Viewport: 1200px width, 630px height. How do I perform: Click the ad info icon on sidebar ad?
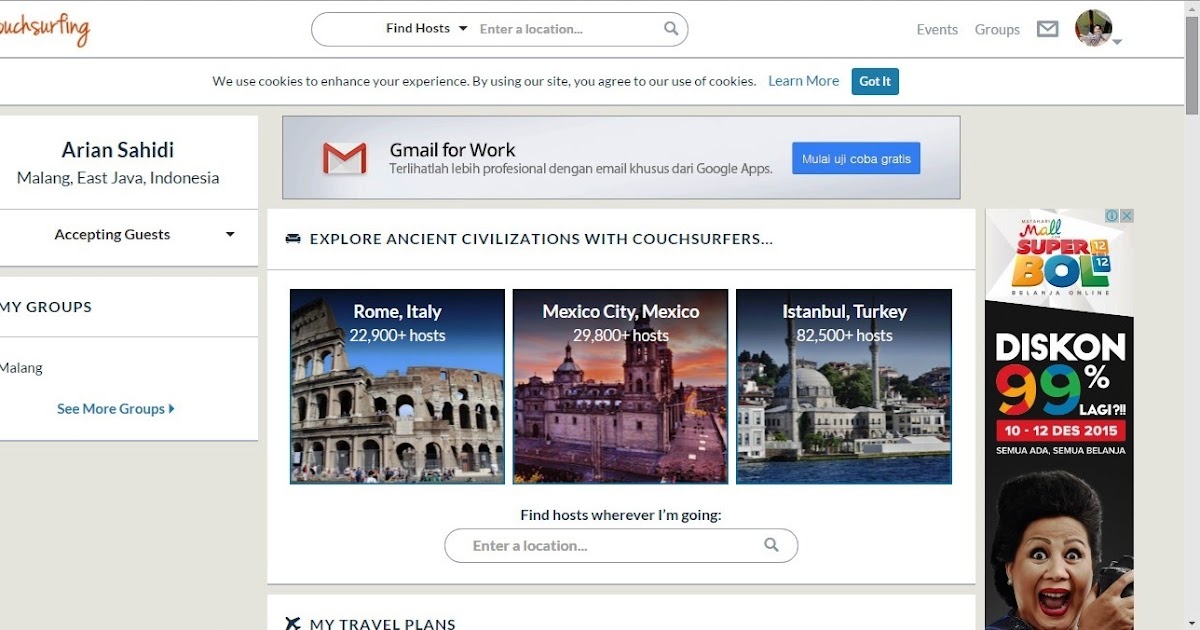tap(1112, 216)
